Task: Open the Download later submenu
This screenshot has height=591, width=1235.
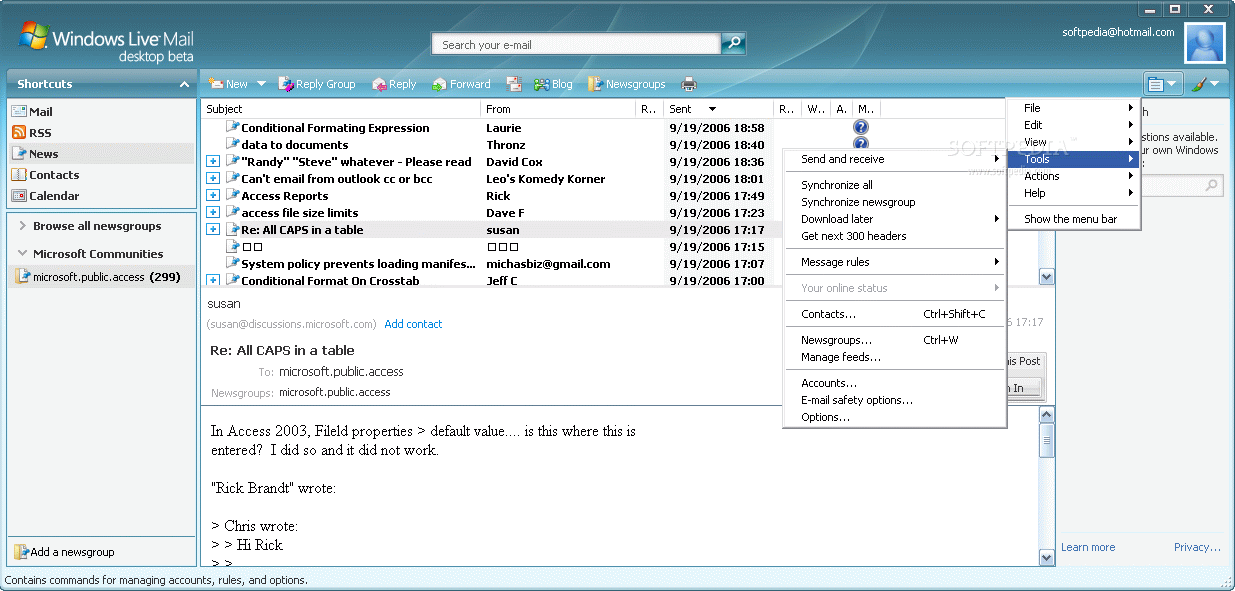Action: [x=894, y=219]
